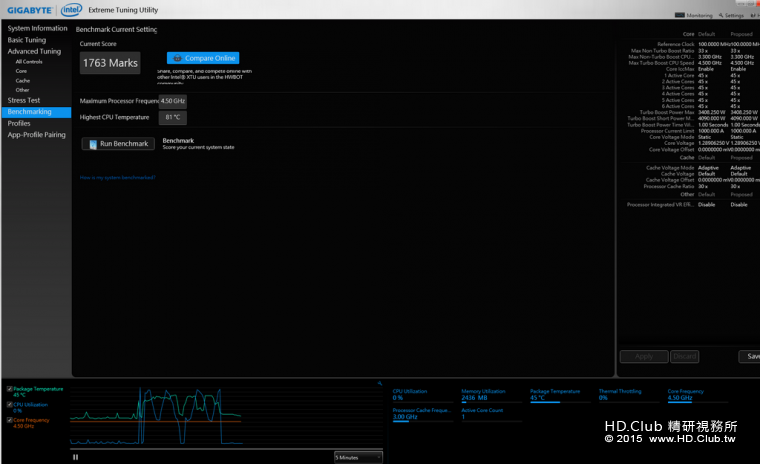The image size is (760, 464).
Task: Pause the monitoring graph
Action: pyautogui.click(x=76, y=457)
